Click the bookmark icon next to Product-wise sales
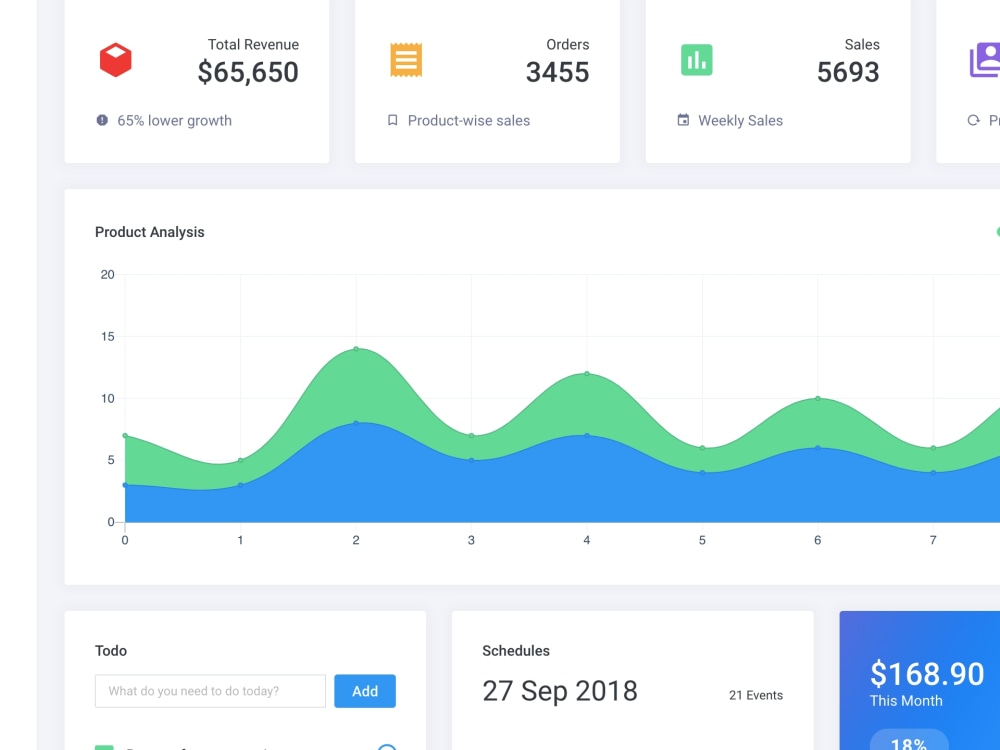The width and height of the screenshot is (1000, 750). [392, 120]
